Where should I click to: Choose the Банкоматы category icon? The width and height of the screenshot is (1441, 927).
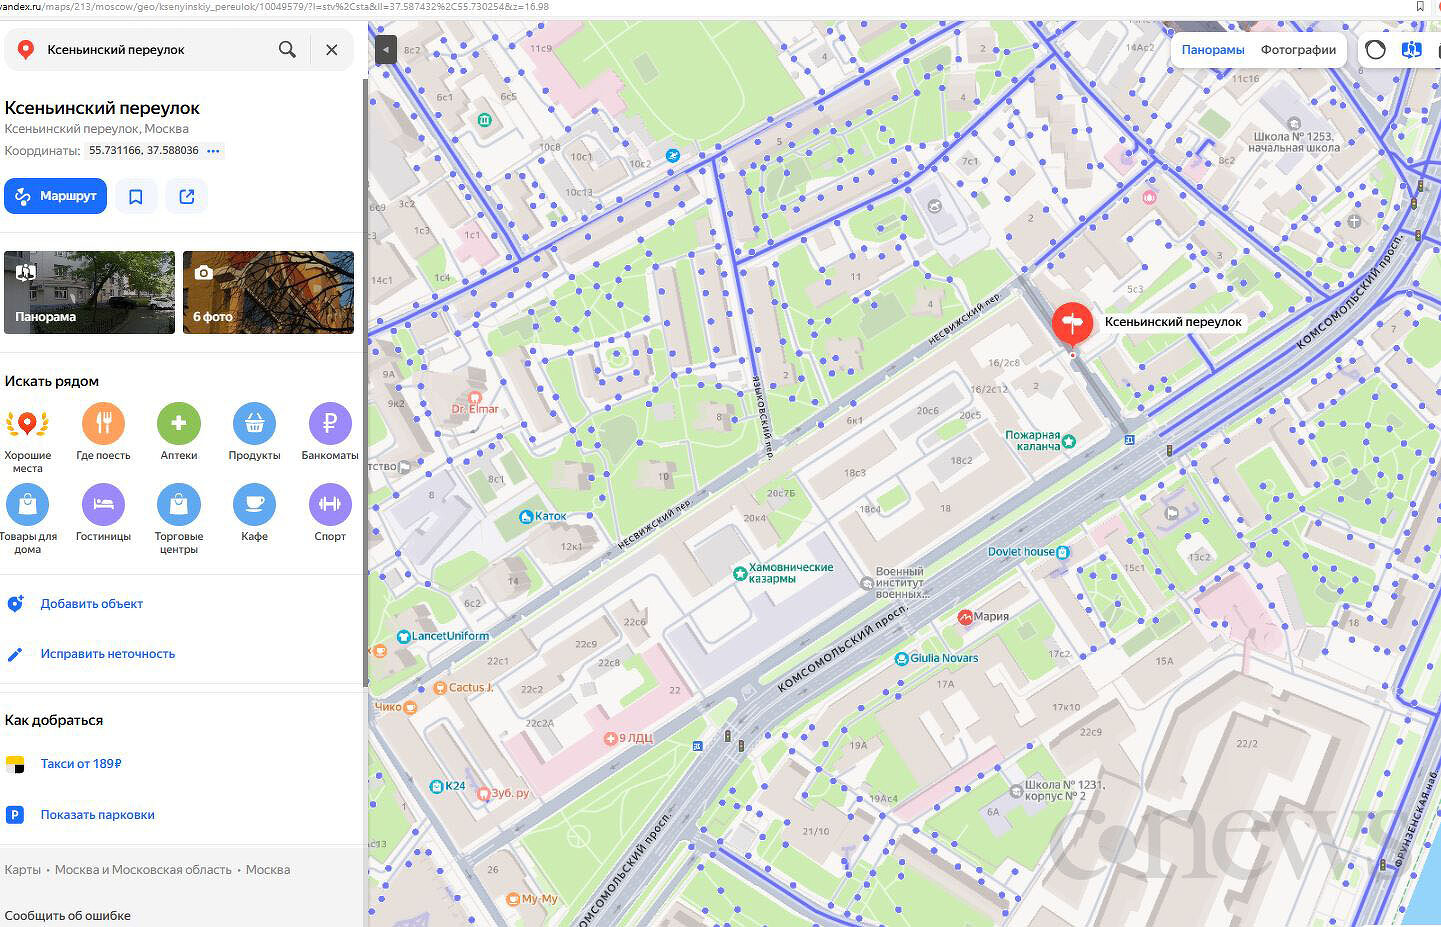coord(330,424)
